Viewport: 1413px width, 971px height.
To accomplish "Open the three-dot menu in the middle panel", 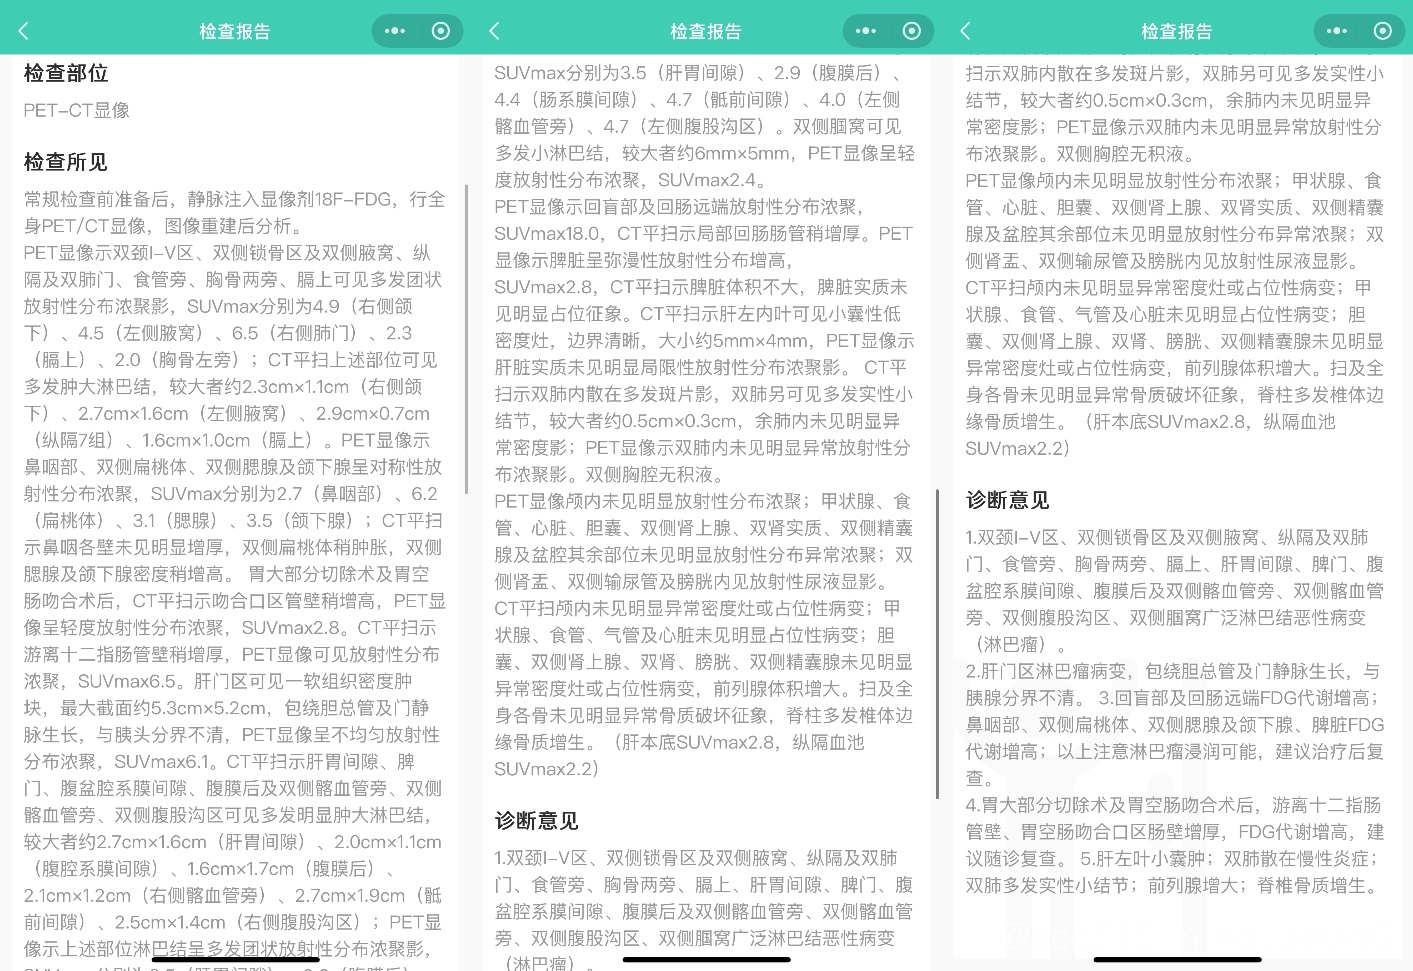I will tap(866, 31).
